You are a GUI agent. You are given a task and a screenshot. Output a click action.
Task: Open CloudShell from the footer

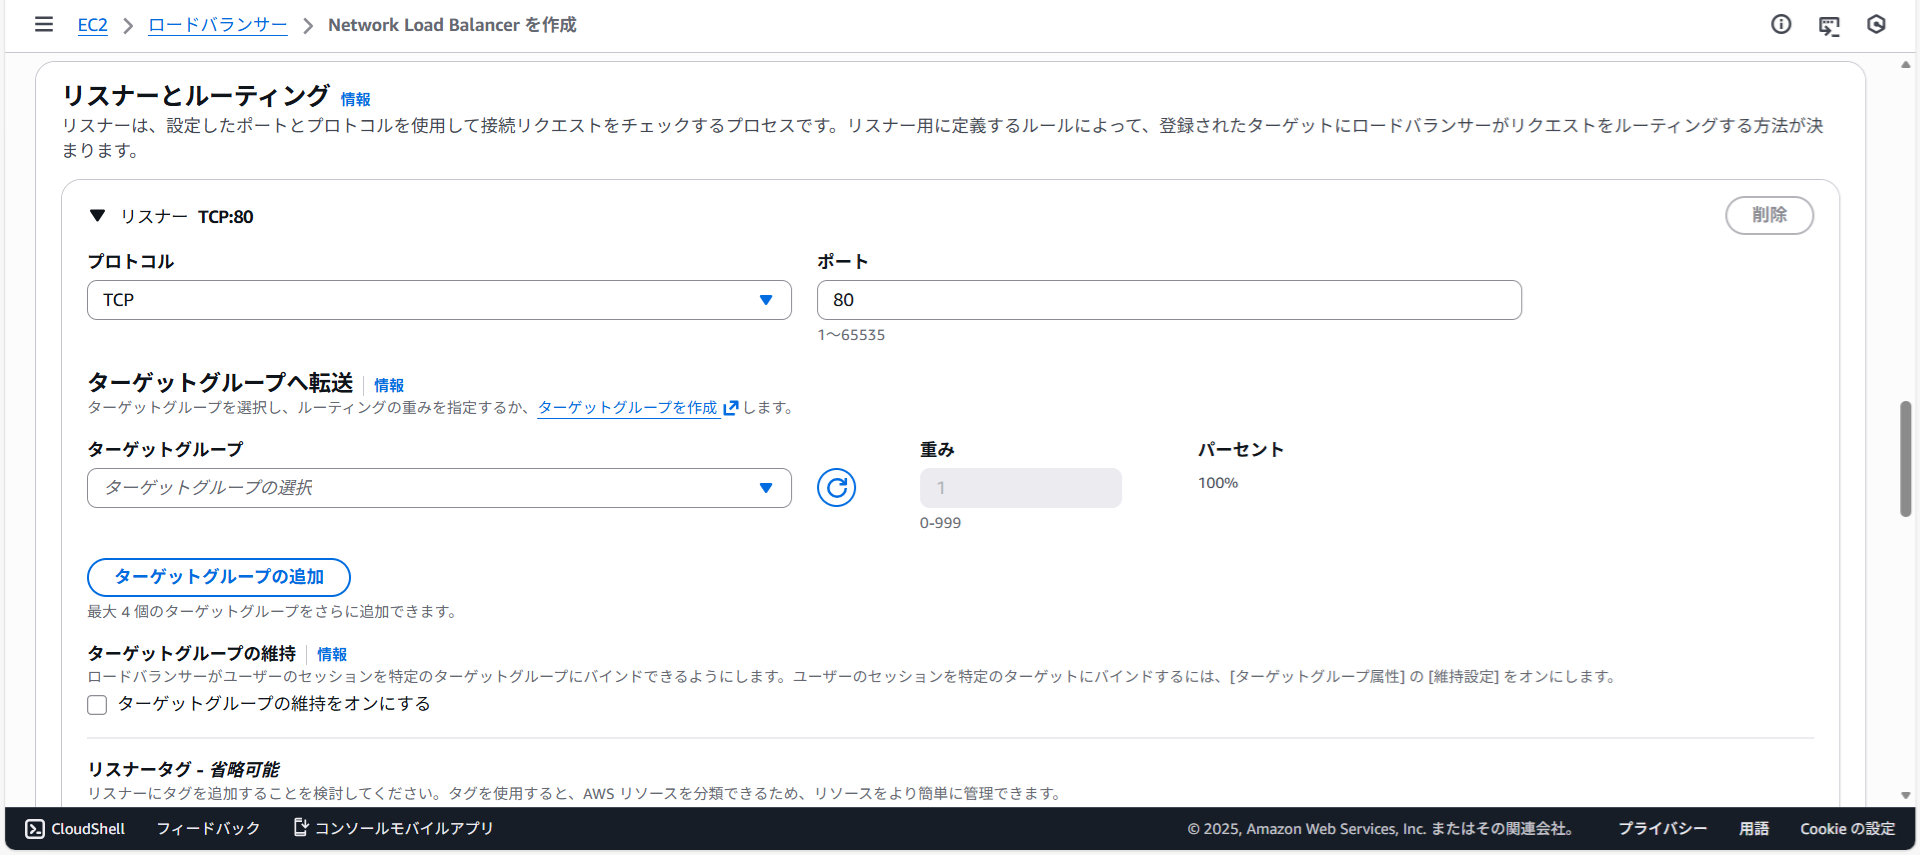pyautogui.click(x=76, y=828)
